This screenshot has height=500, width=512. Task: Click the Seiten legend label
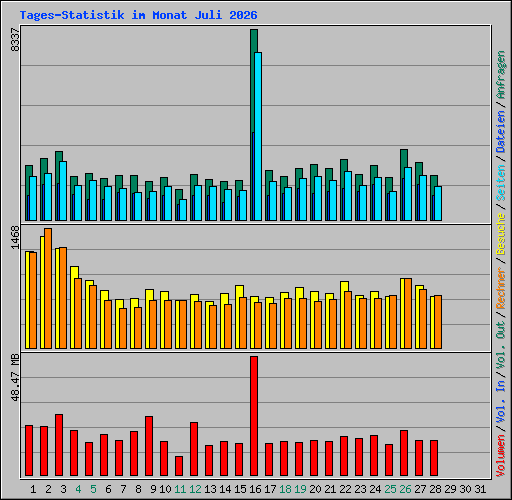pyautogui.click(x=501, y=183)
